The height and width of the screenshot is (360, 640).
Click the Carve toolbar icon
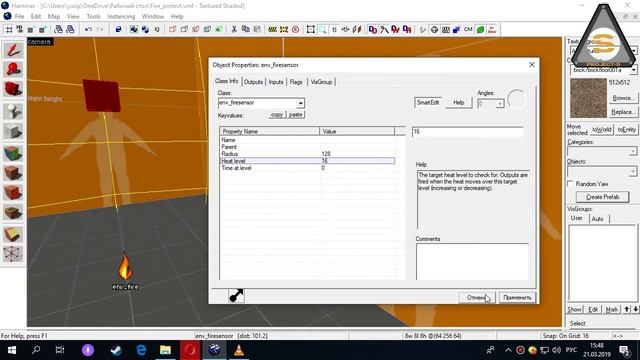[118, 29]
